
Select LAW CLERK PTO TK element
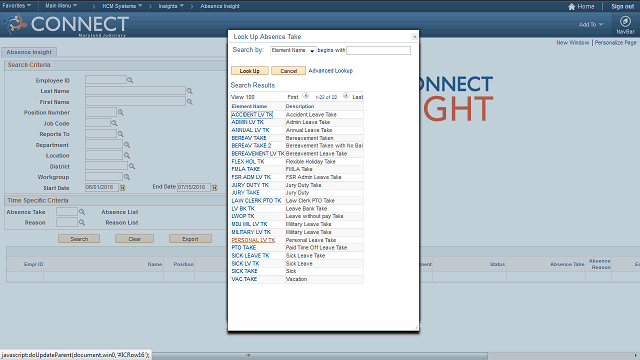pyautogui.click(x=256, y=201)
